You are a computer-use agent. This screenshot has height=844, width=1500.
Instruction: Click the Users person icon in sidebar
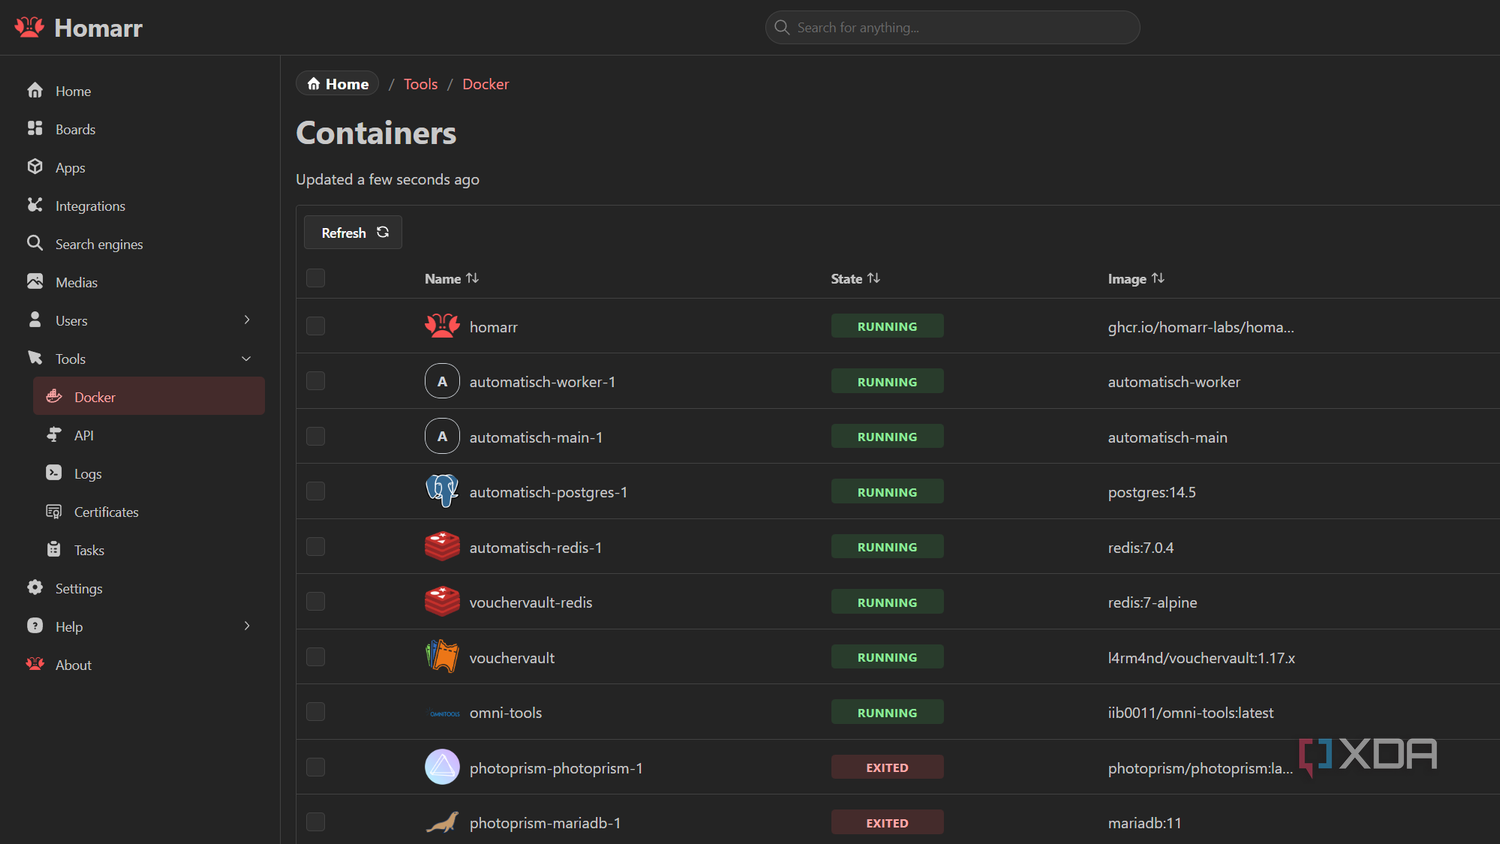point(35,319)
